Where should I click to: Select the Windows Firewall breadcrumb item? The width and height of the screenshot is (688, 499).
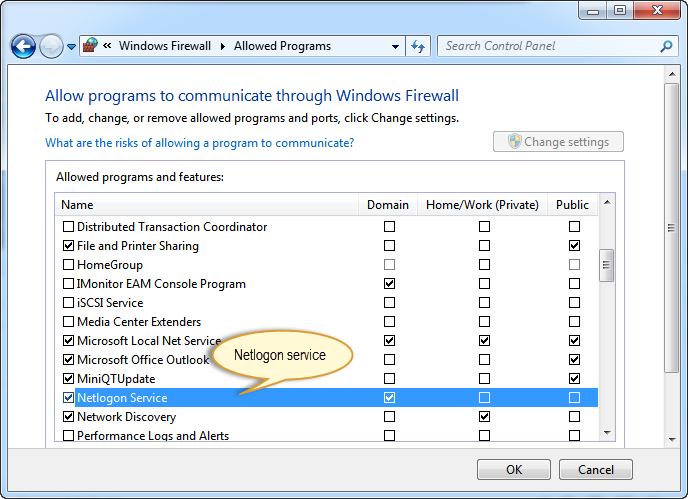pyautogui.click(x=165, y=46)
